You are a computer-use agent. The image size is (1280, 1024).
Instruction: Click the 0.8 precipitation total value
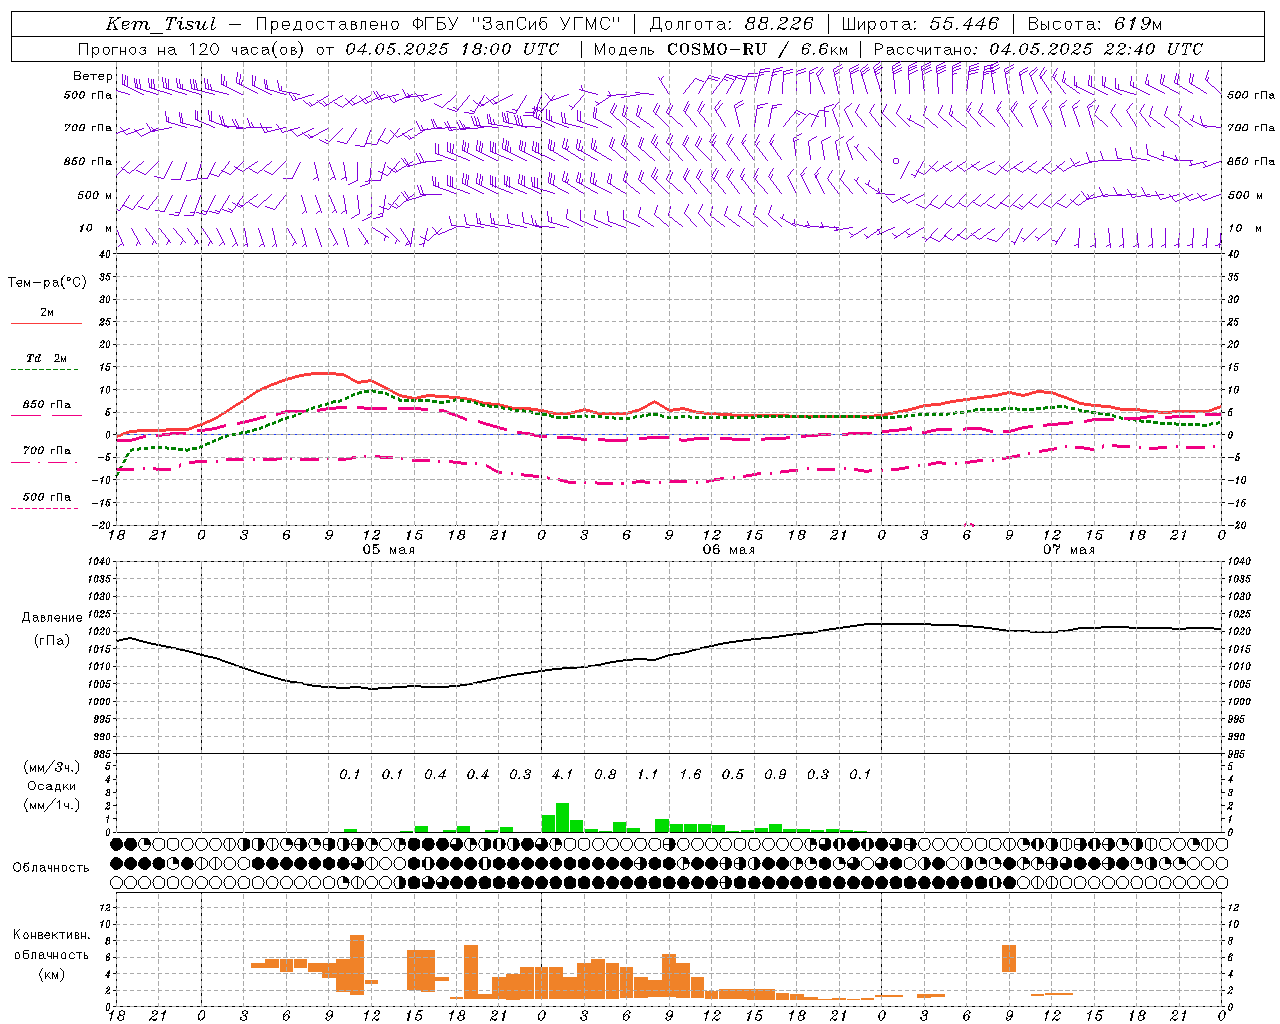coord(605,774)
